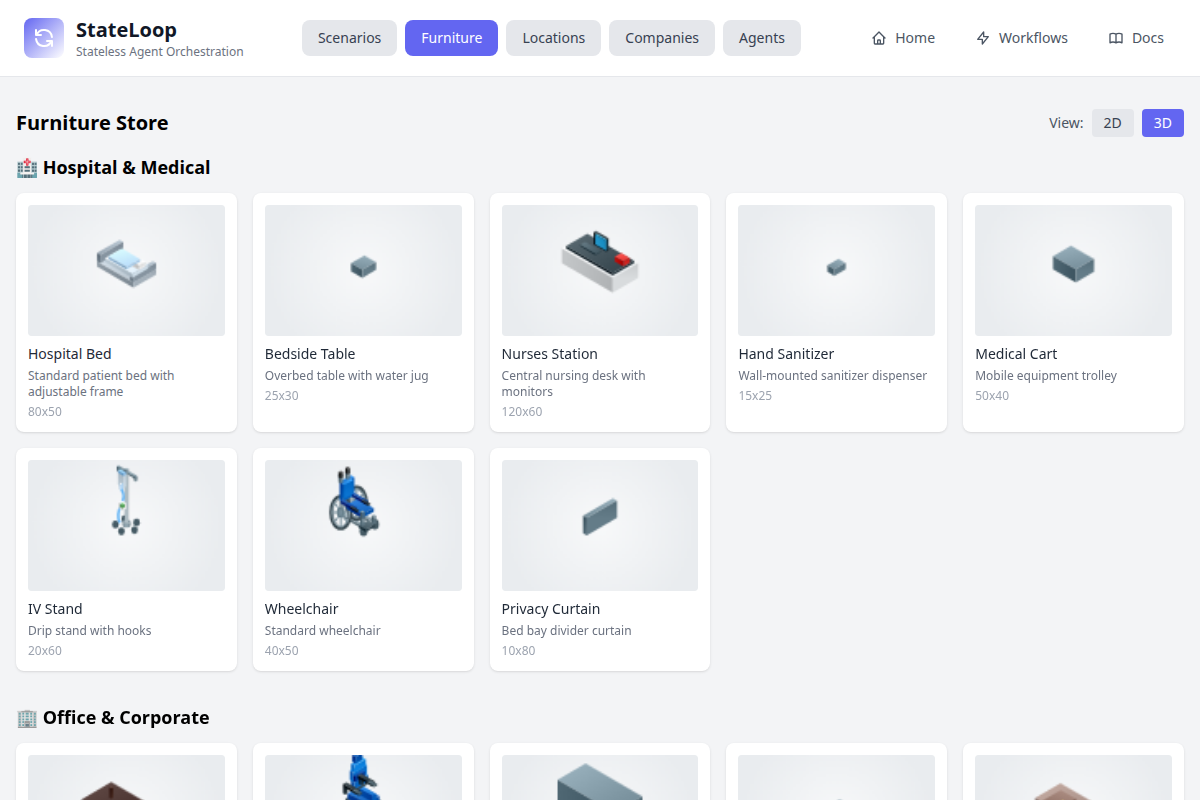Select the Furniture tab
1200x800 pixels.
451,38
